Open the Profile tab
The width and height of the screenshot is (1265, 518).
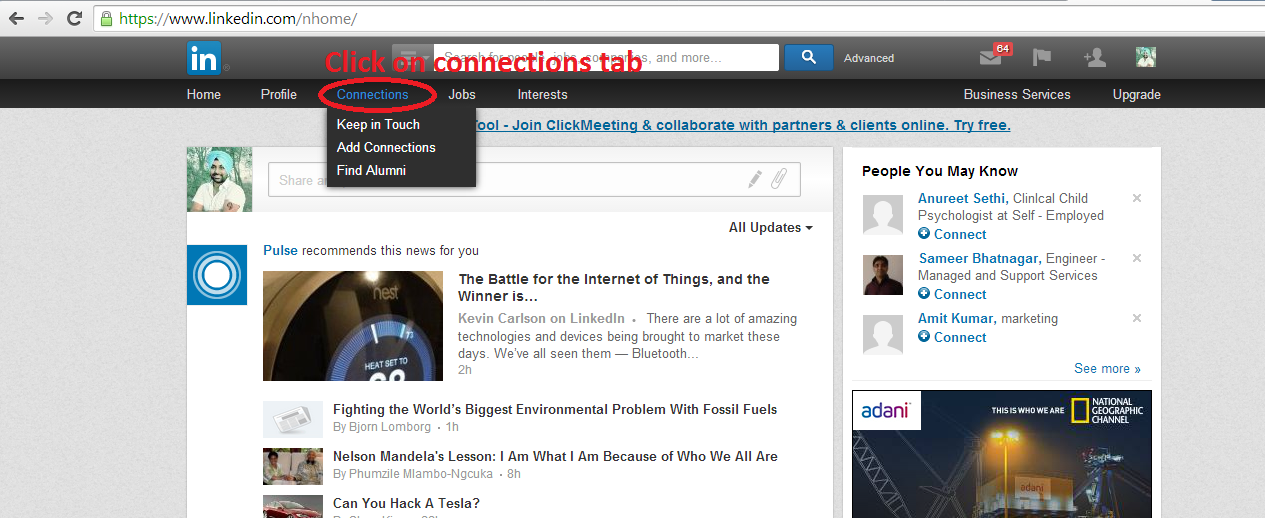click(279, 94)
